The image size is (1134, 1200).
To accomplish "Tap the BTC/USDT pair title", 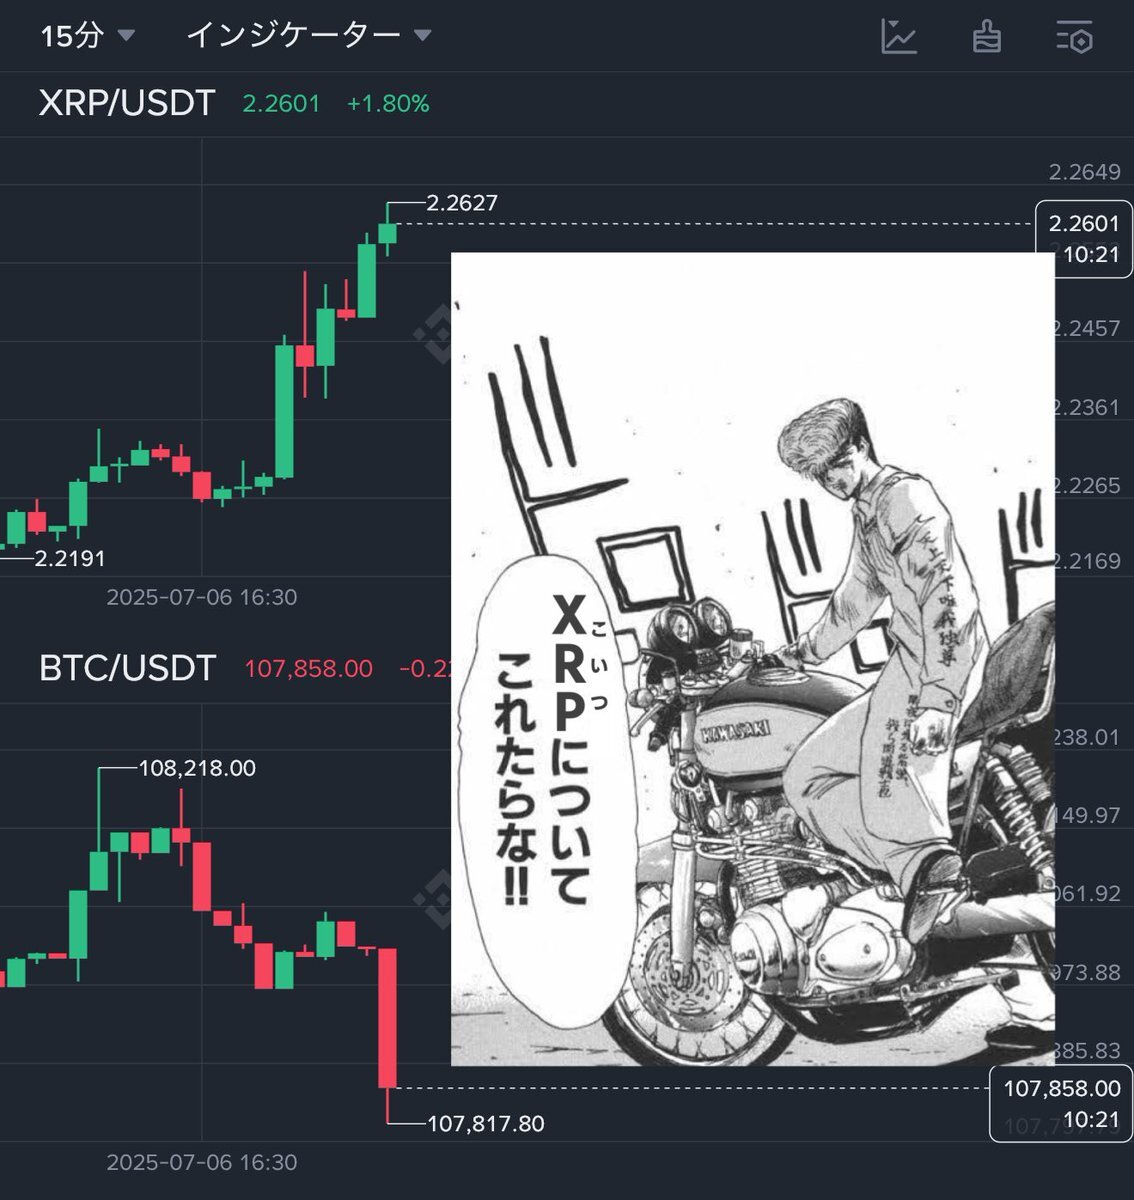I will click(x=127, y=668).
